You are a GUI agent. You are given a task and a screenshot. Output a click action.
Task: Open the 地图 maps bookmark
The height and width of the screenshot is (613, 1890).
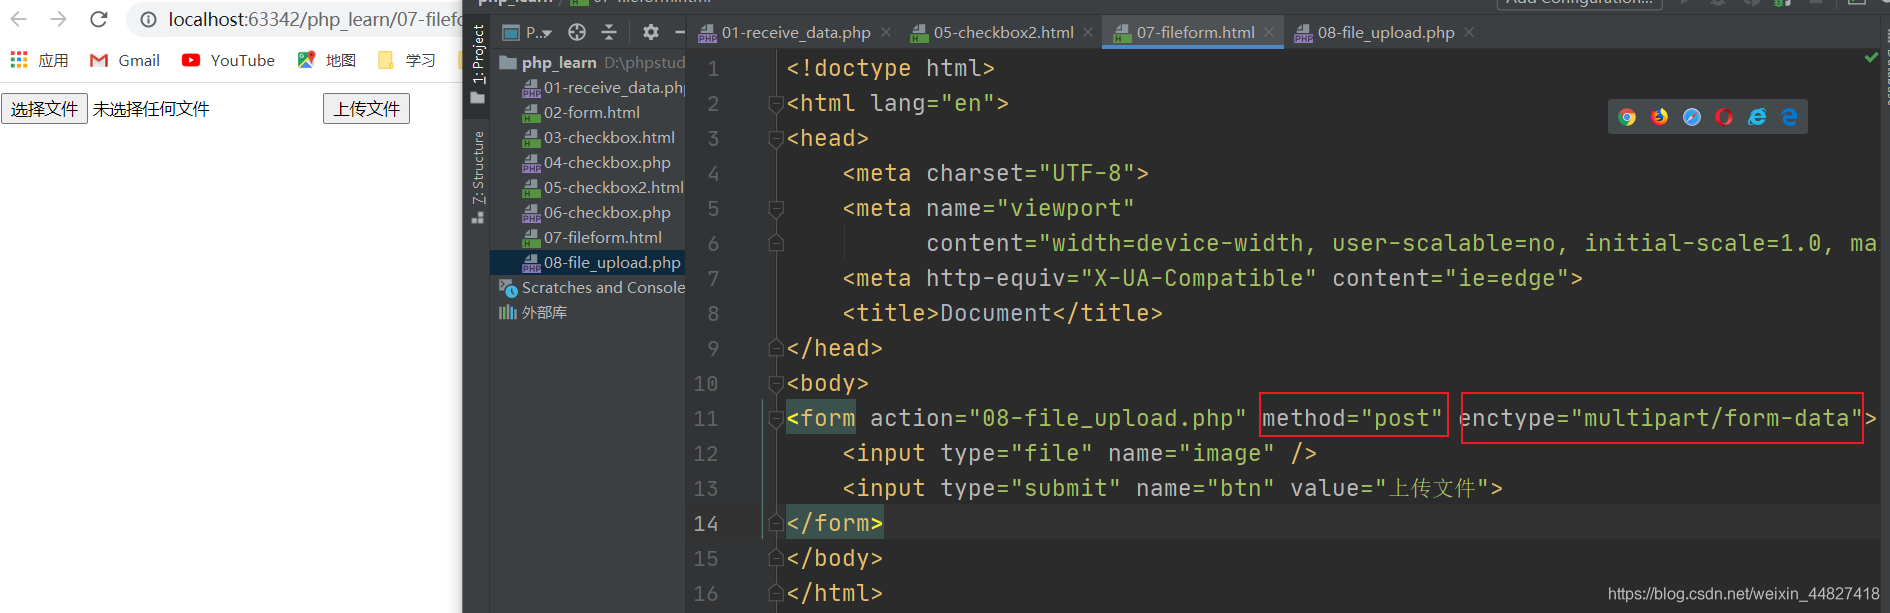pyautogui.click(x=327, y=60)
